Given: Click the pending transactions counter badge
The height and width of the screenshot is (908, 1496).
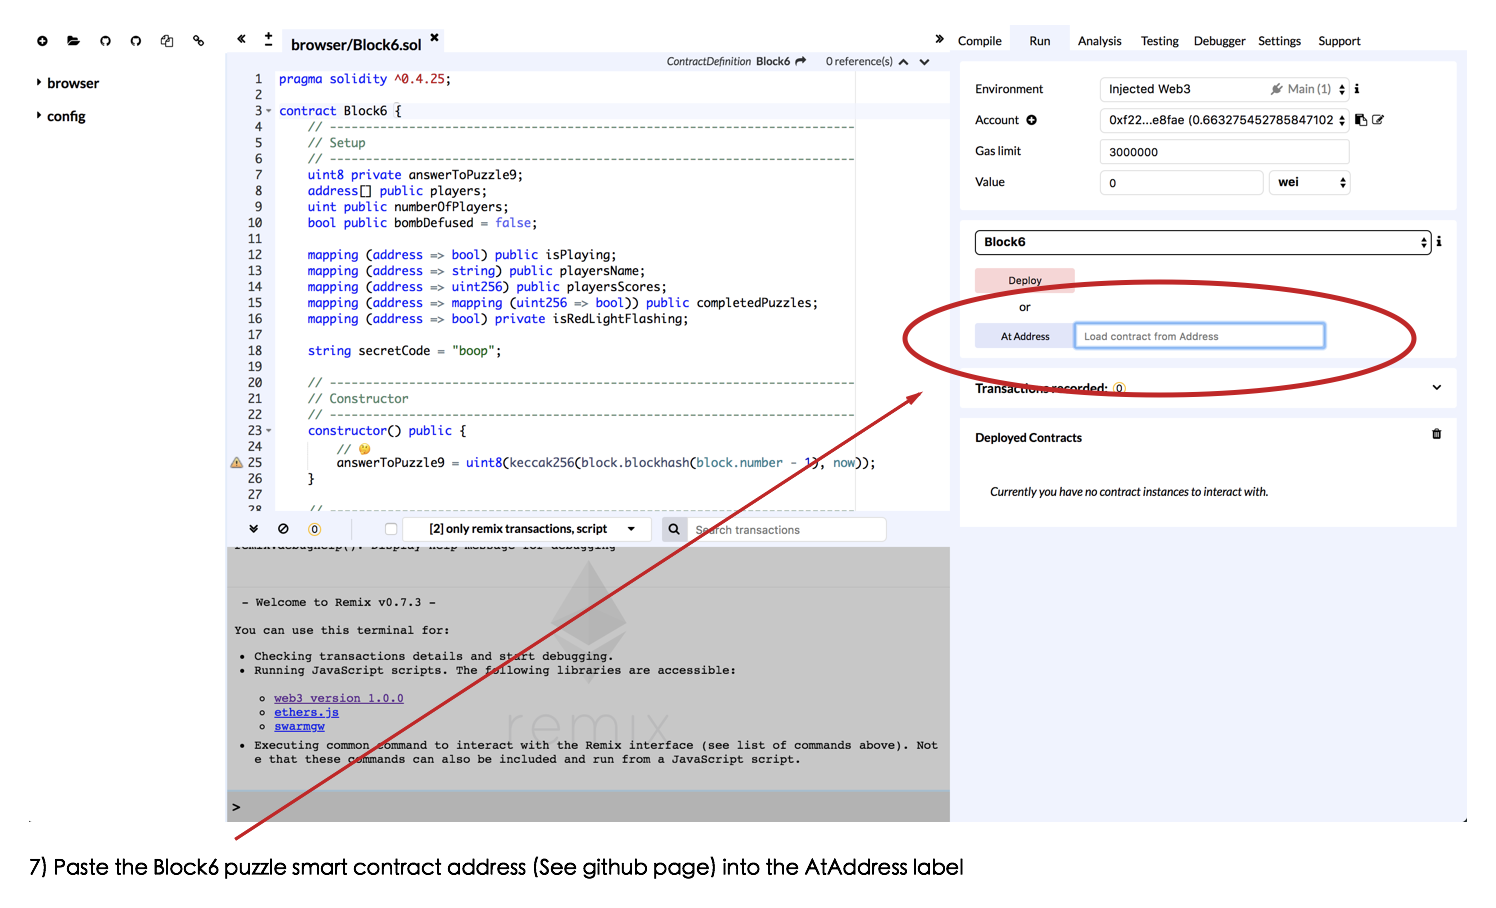Looking at the screenshot, I should (314, 529).
